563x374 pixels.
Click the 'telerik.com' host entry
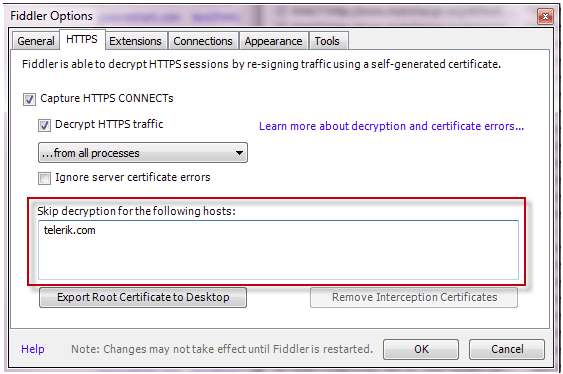[70, 230]
